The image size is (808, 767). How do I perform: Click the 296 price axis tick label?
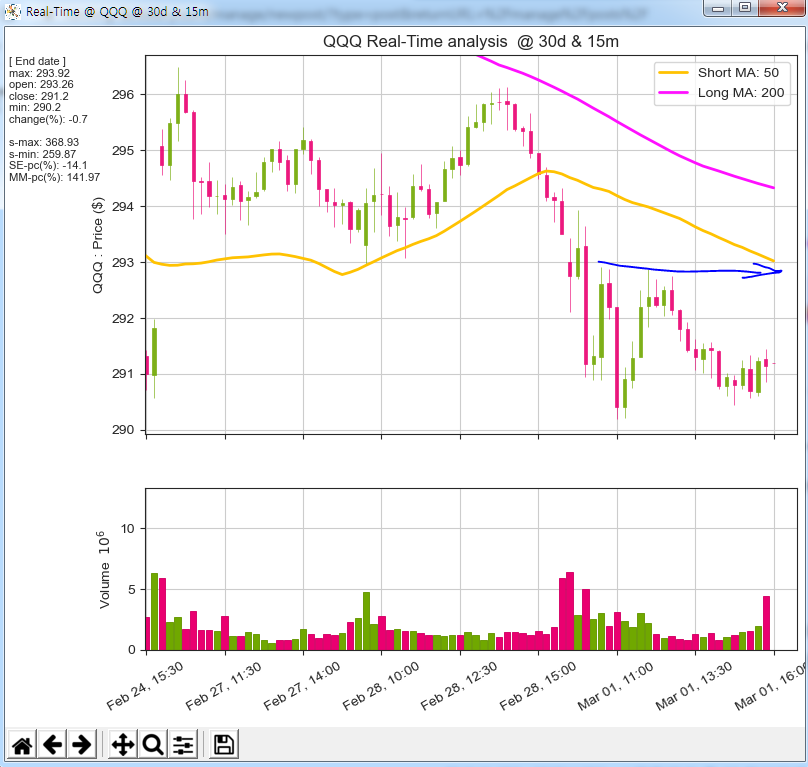click(123, 95)
